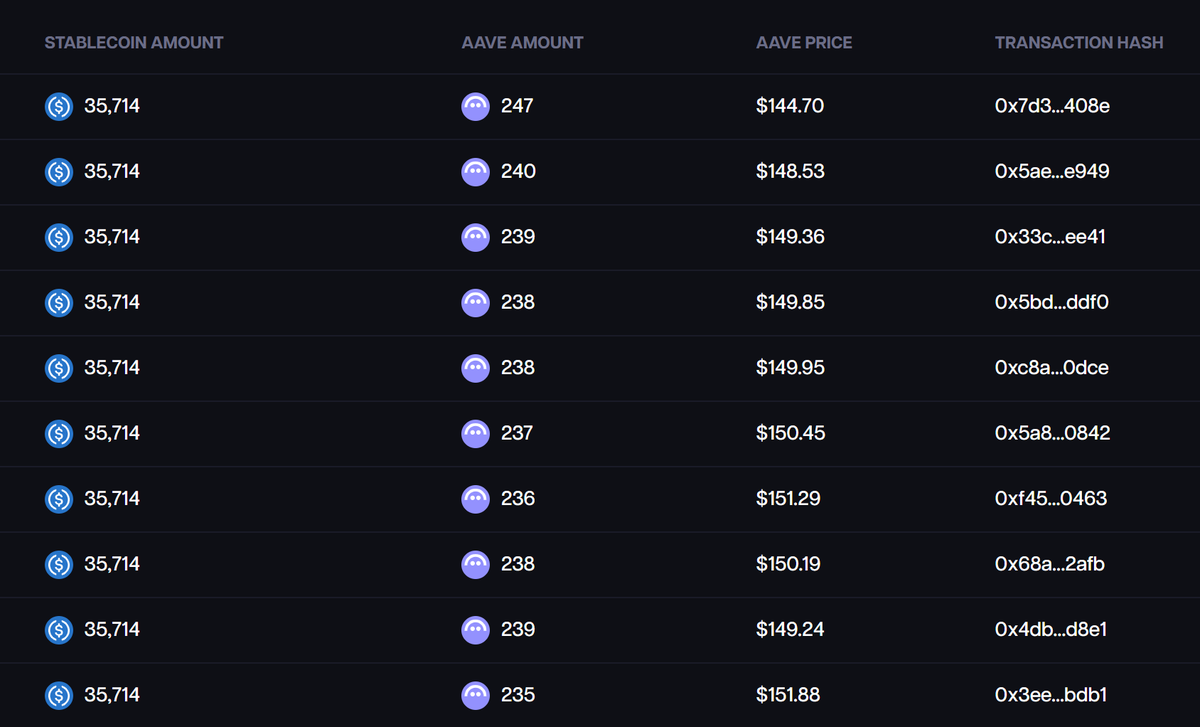Open transaction hash 0x33c...ee41
This screenshot has height=727, width=1200.
1050,237
